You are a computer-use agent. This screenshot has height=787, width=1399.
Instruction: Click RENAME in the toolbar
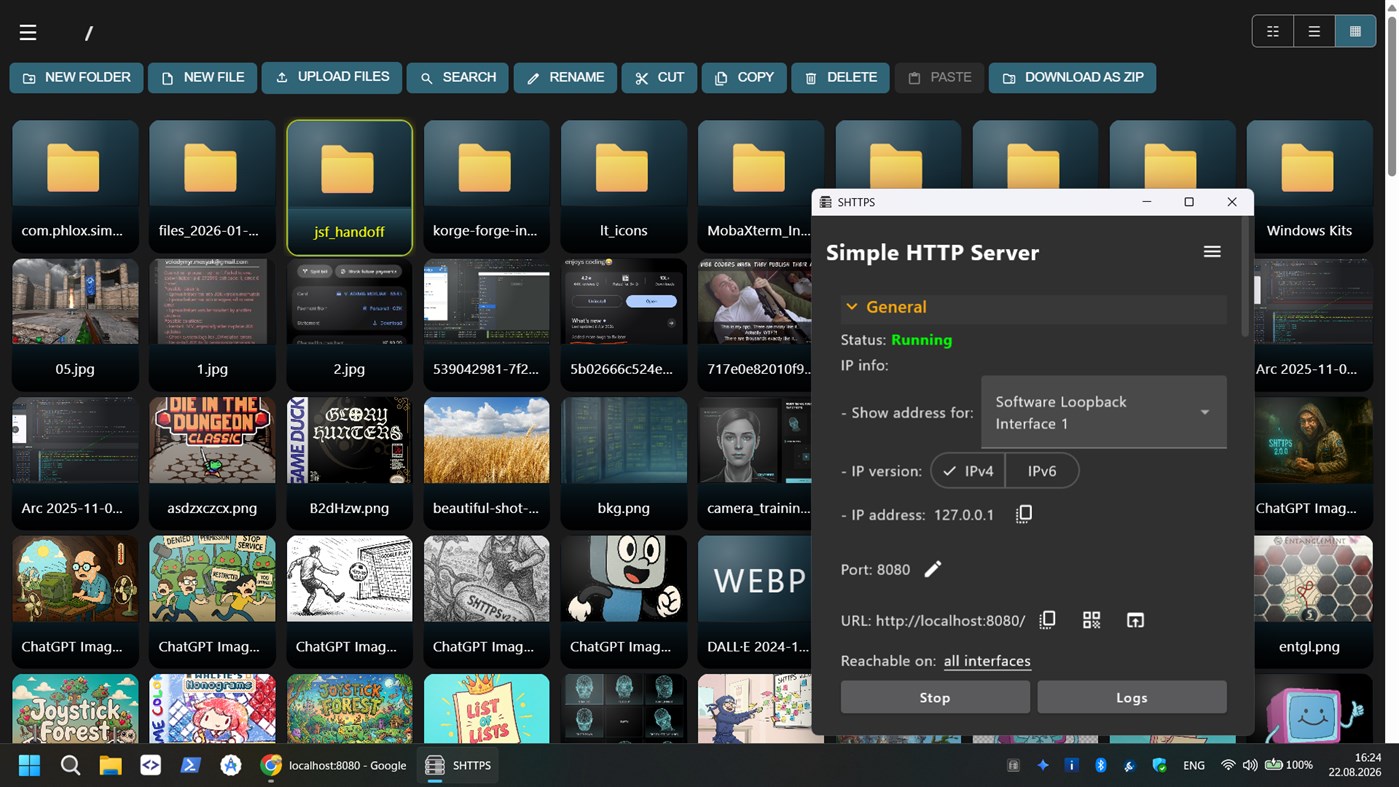pos(565,77)
